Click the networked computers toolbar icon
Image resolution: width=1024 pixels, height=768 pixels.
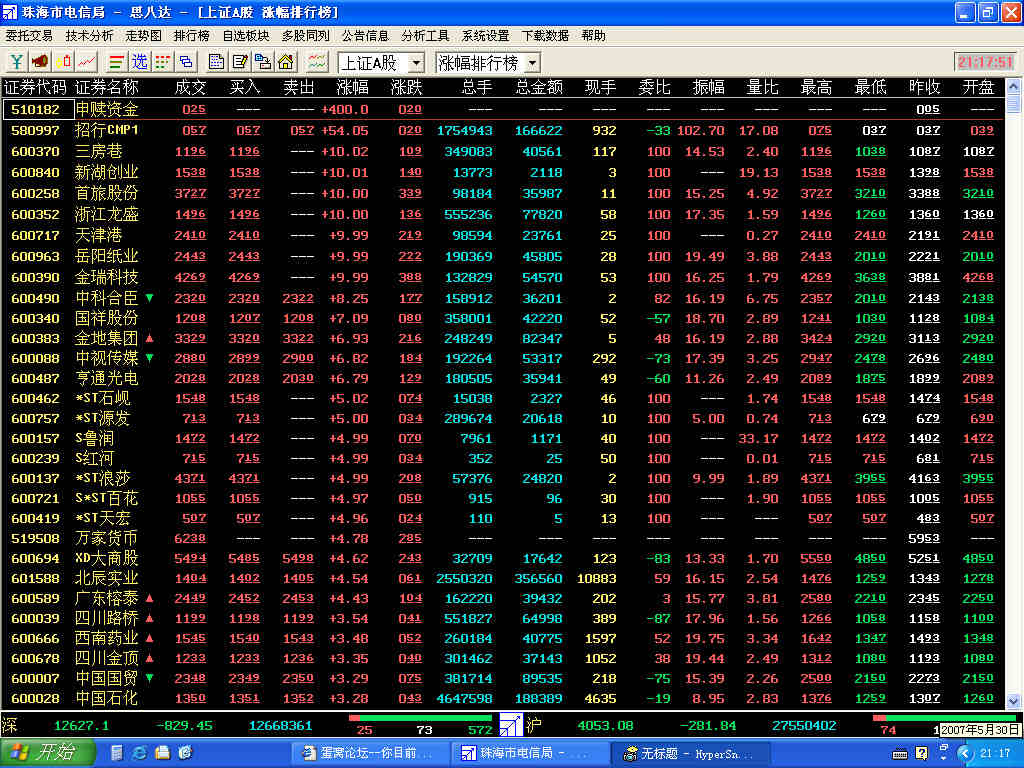click(x=263, y=62)
